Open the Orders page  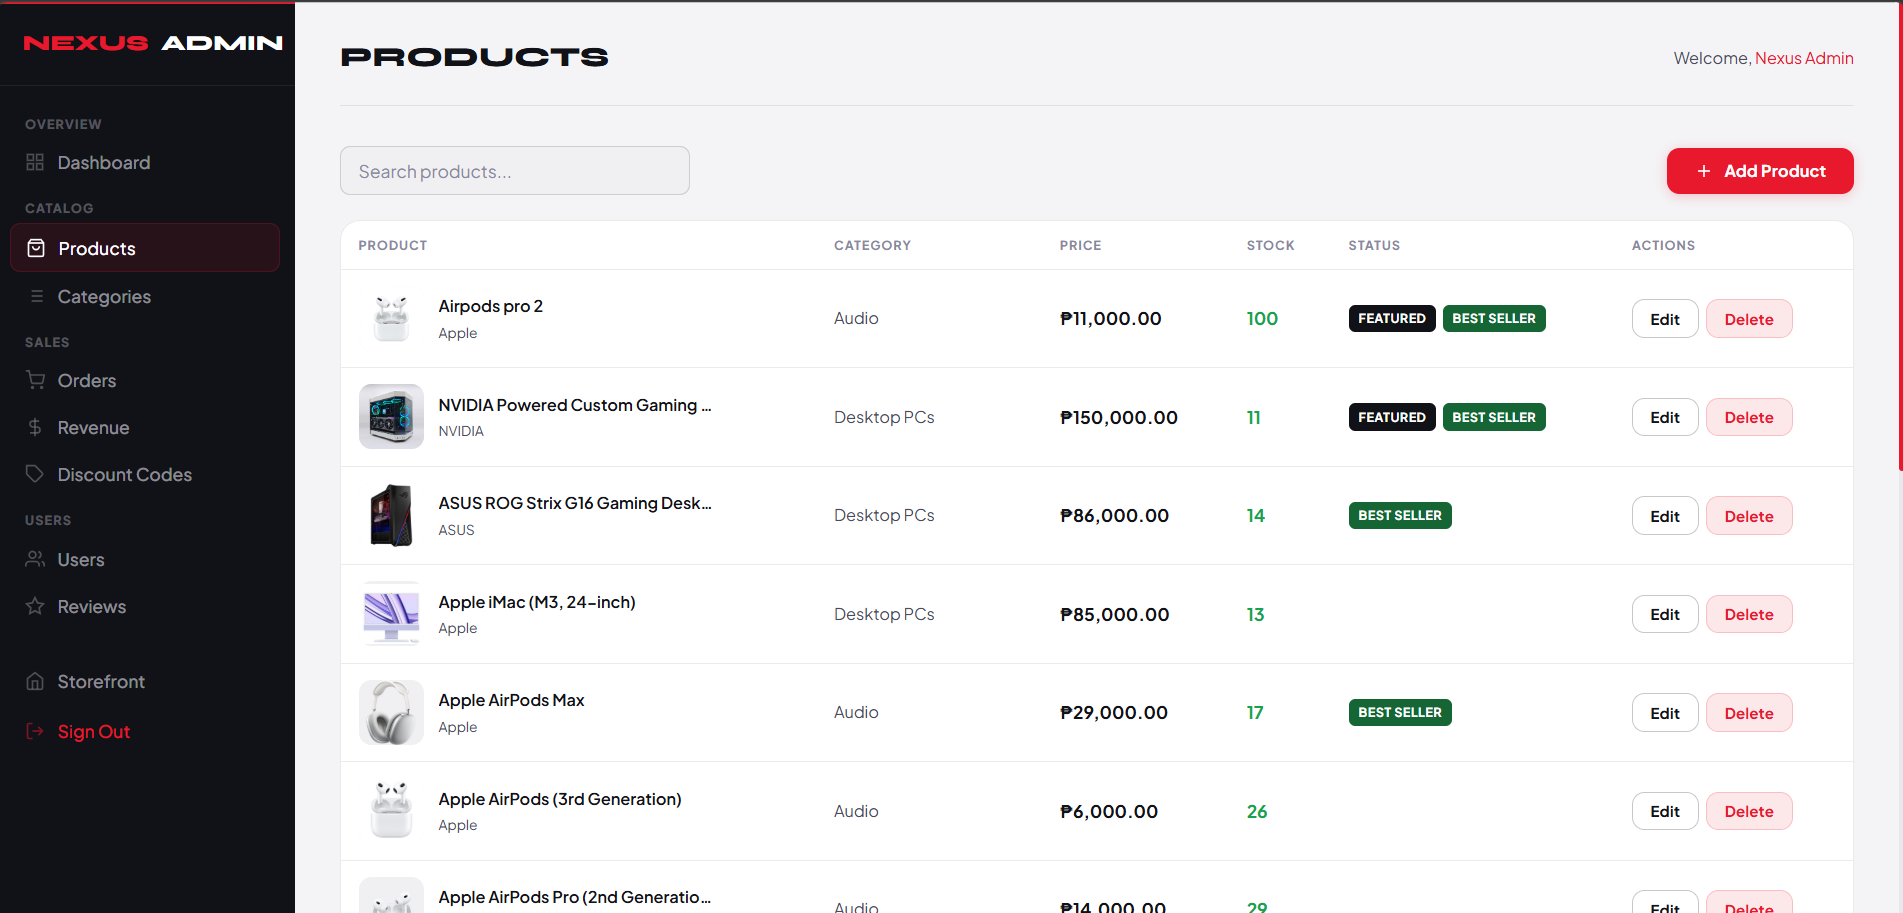(145, 380)
